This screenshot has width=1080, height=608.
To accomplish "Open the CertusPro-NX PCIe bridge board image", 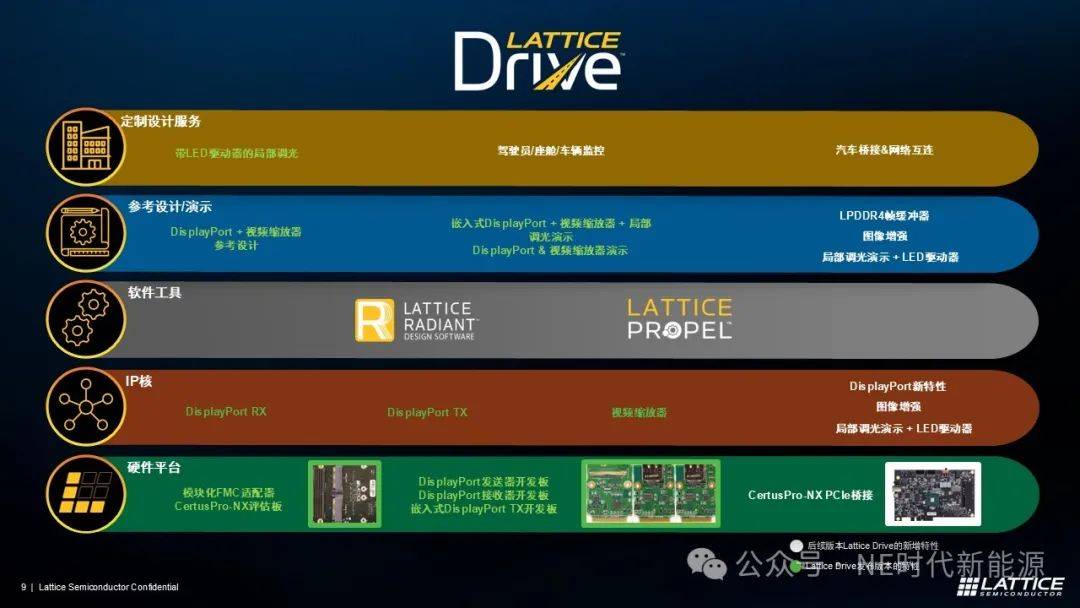I will click(933, 494).
